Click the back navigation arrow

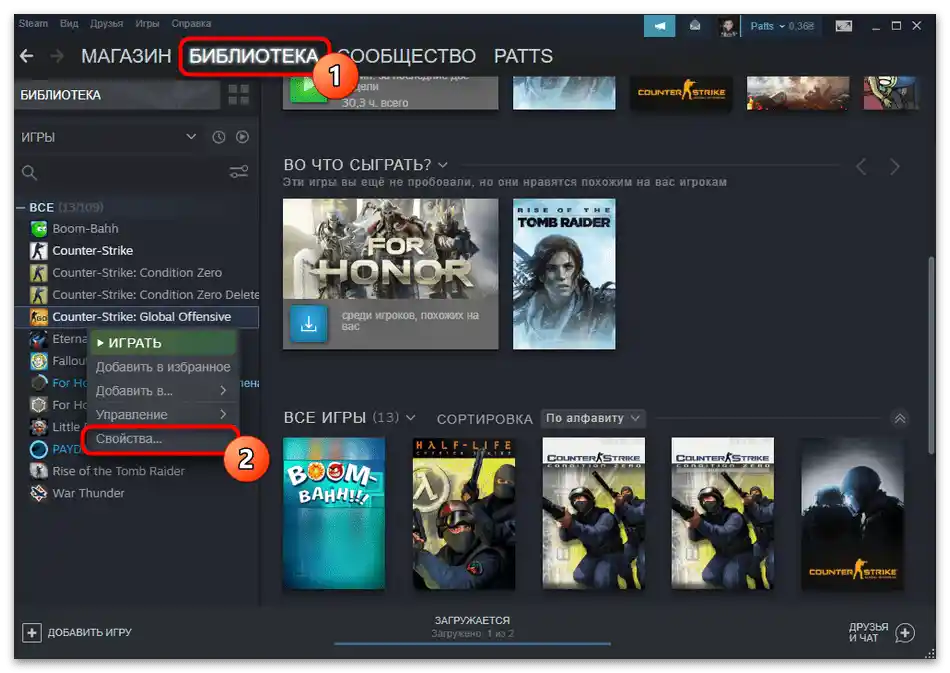click(x=26, y=56)
